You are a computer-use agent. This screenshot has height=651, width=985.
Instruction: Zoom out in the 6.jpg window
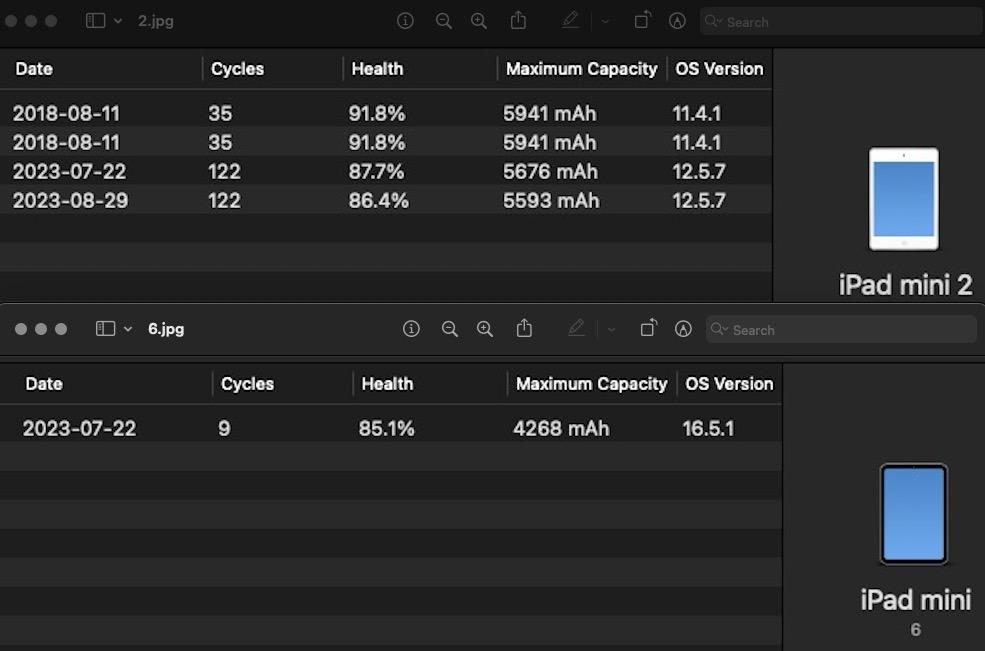pyautogui.click(x=450, y=329)
